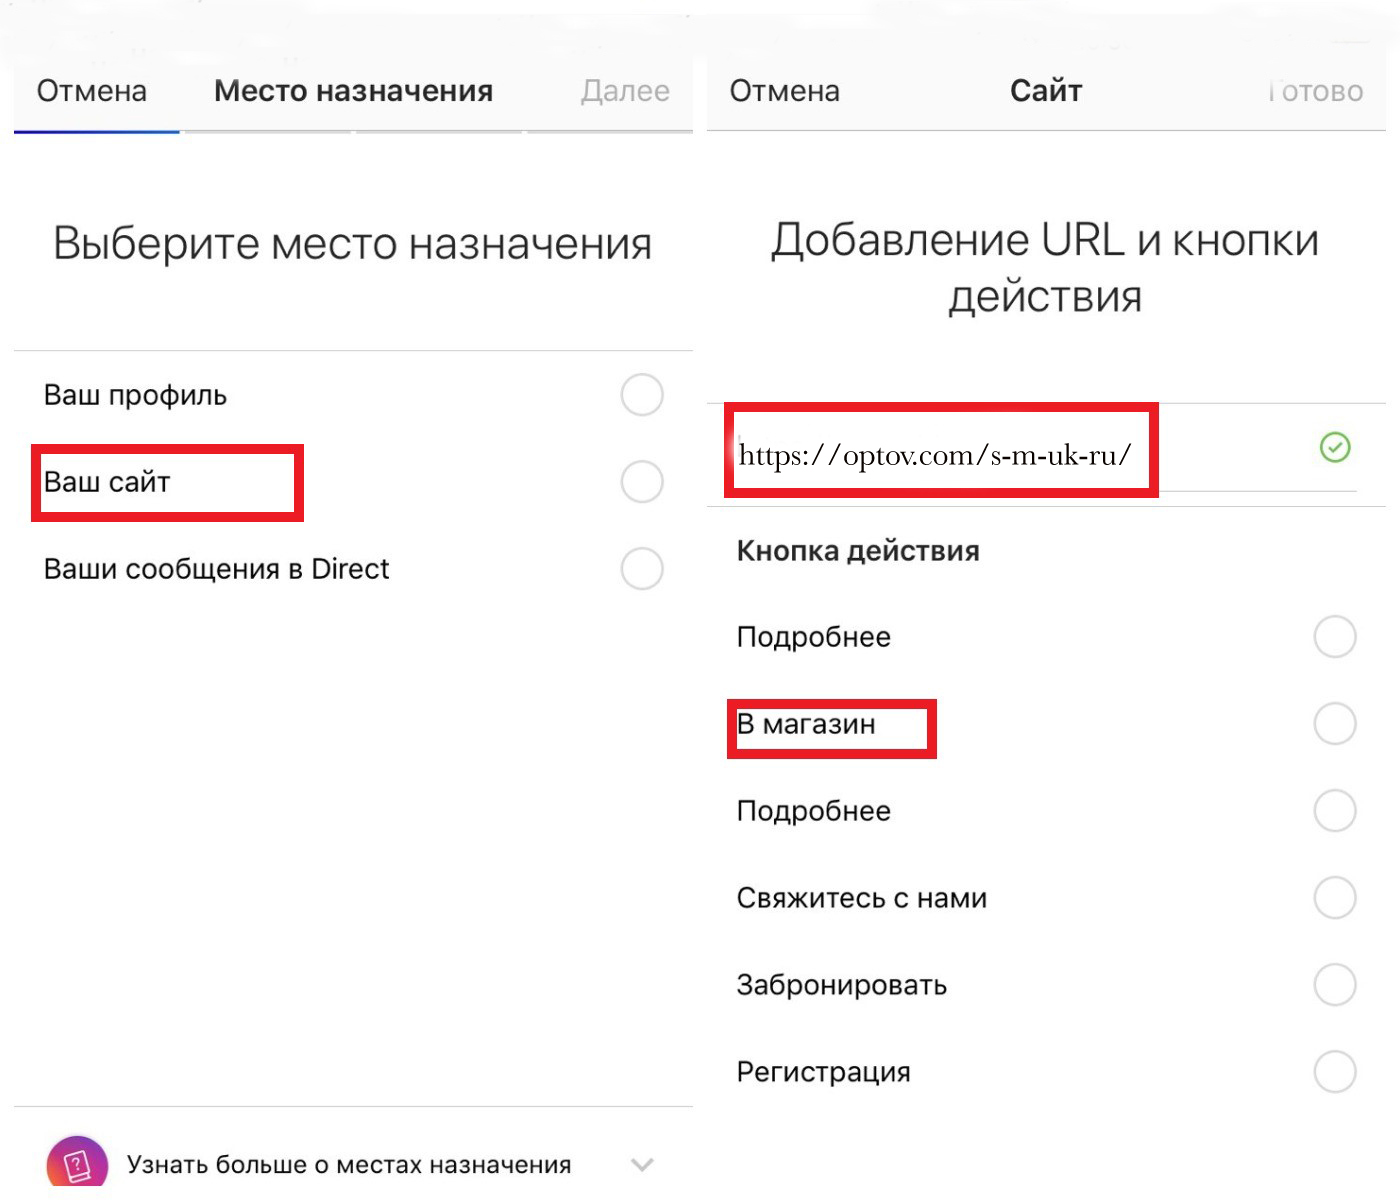Select the 'Ваш профиль' radio button

click(x=642, y=395)
